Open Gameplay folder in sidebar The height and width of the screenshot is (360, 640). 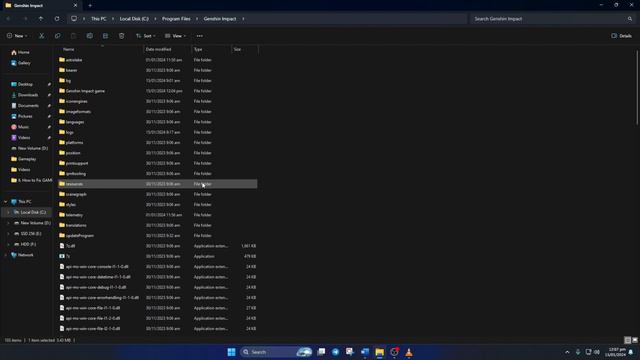[24, 159]
